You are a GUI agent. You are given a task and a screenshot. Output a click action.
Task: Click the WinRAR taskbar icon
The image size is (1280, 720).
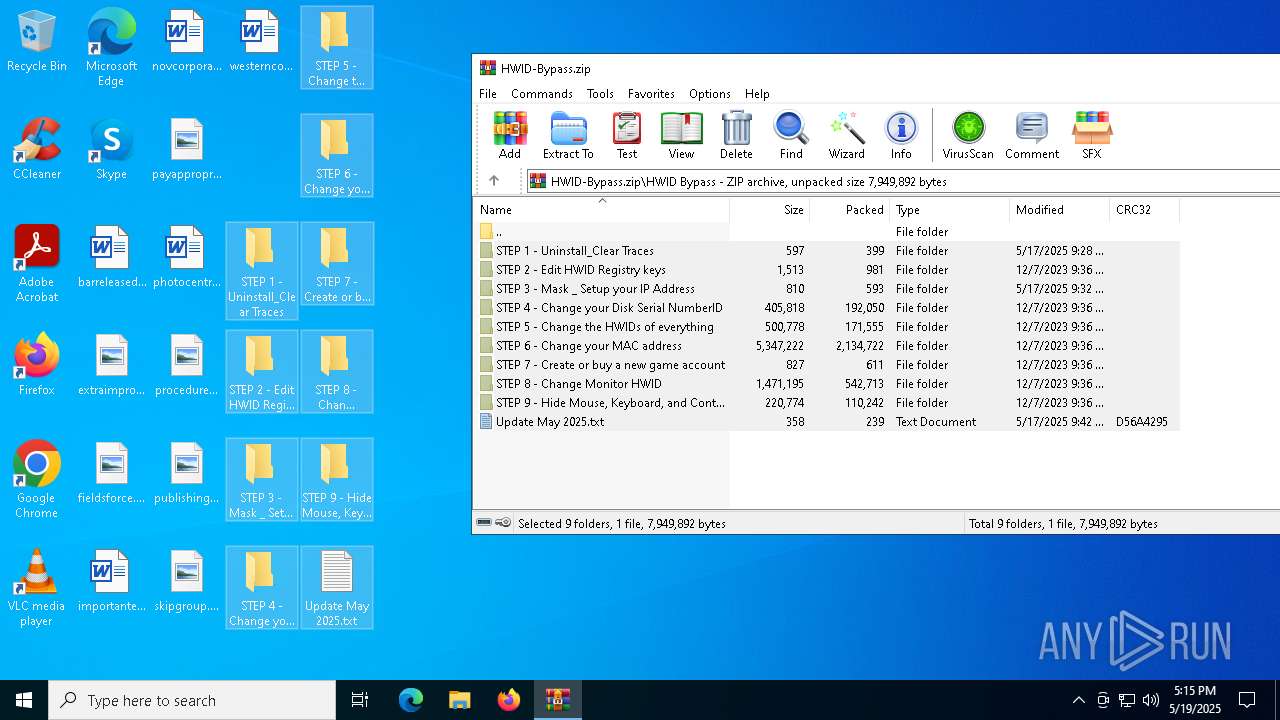click(x=557, y=700)
